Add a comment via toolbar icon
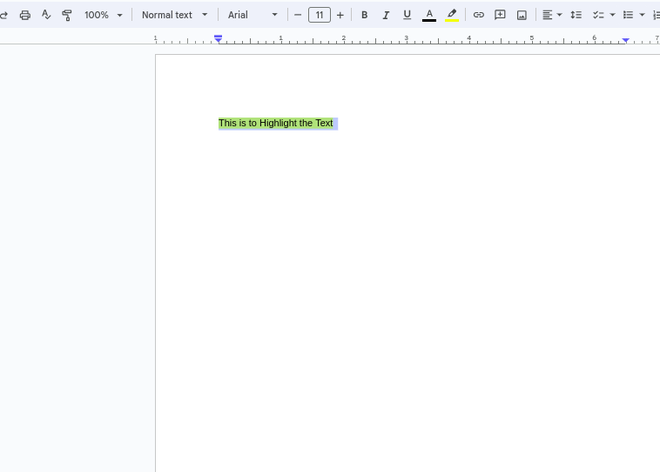660x472 pixels. pos(500,15)
